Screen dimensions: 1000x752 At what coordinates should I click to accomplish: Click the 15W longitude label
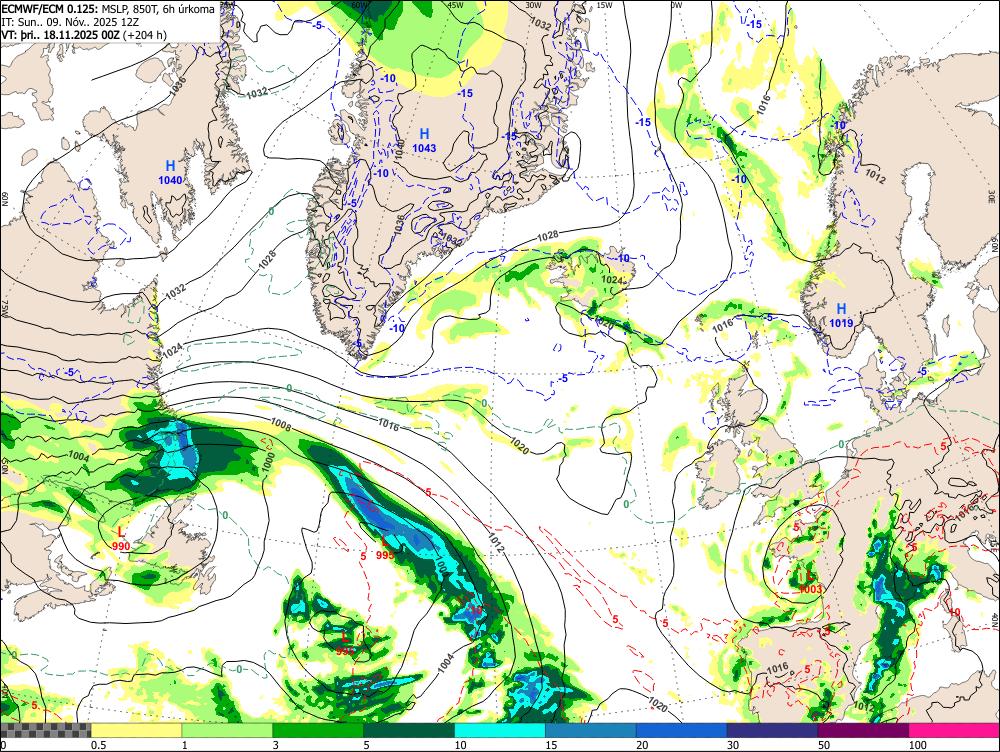click(604, 4)
